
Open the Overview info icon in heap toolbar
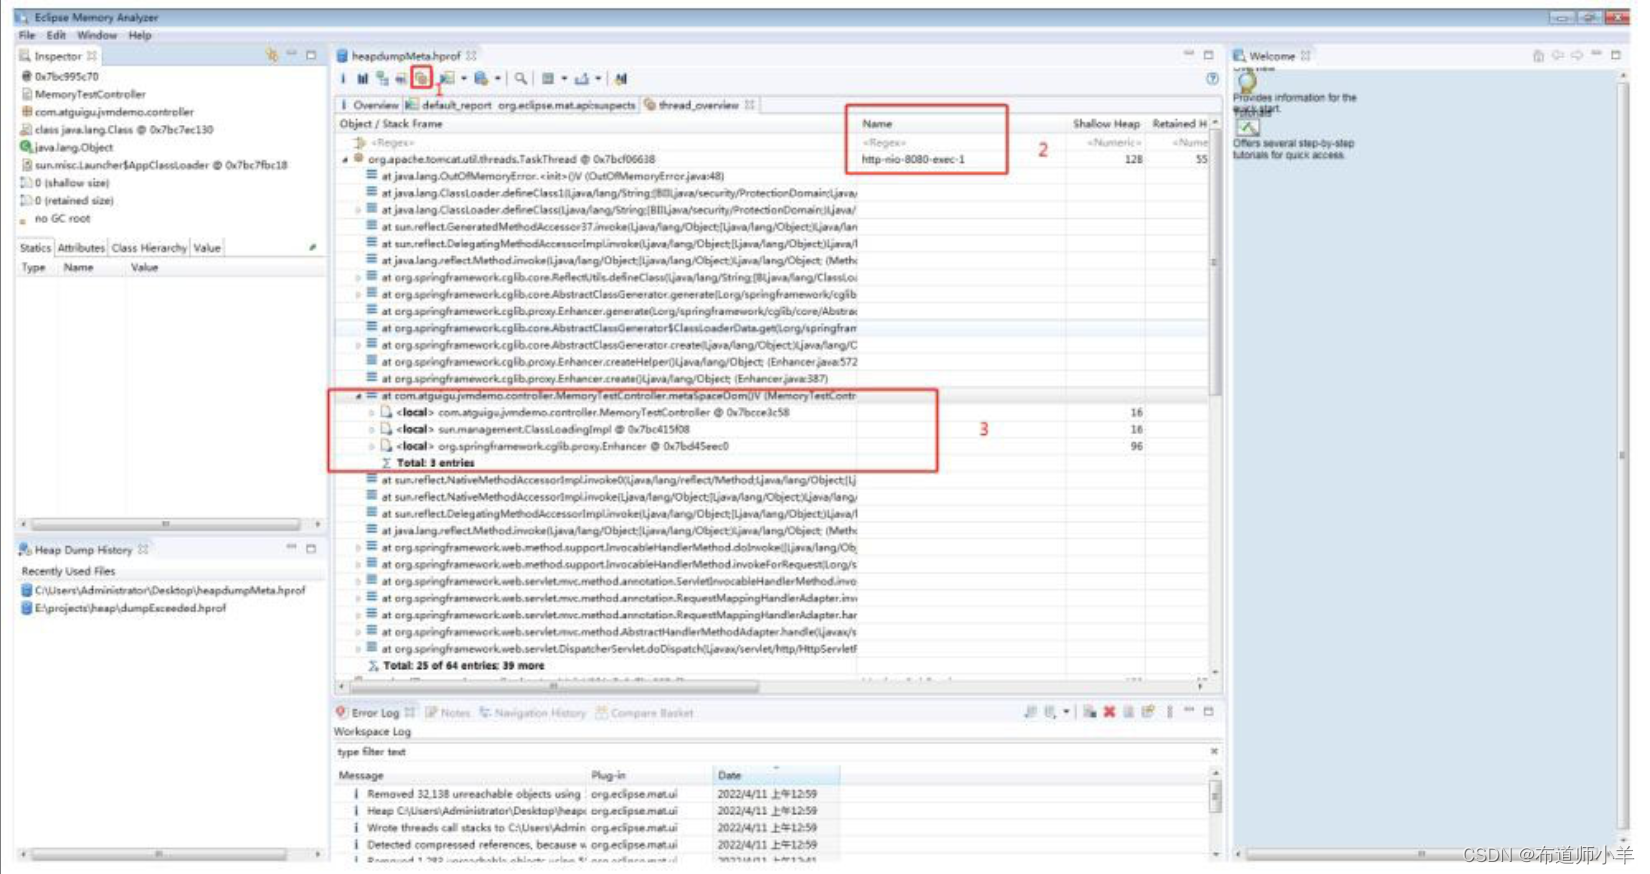[x=343, y=78]
